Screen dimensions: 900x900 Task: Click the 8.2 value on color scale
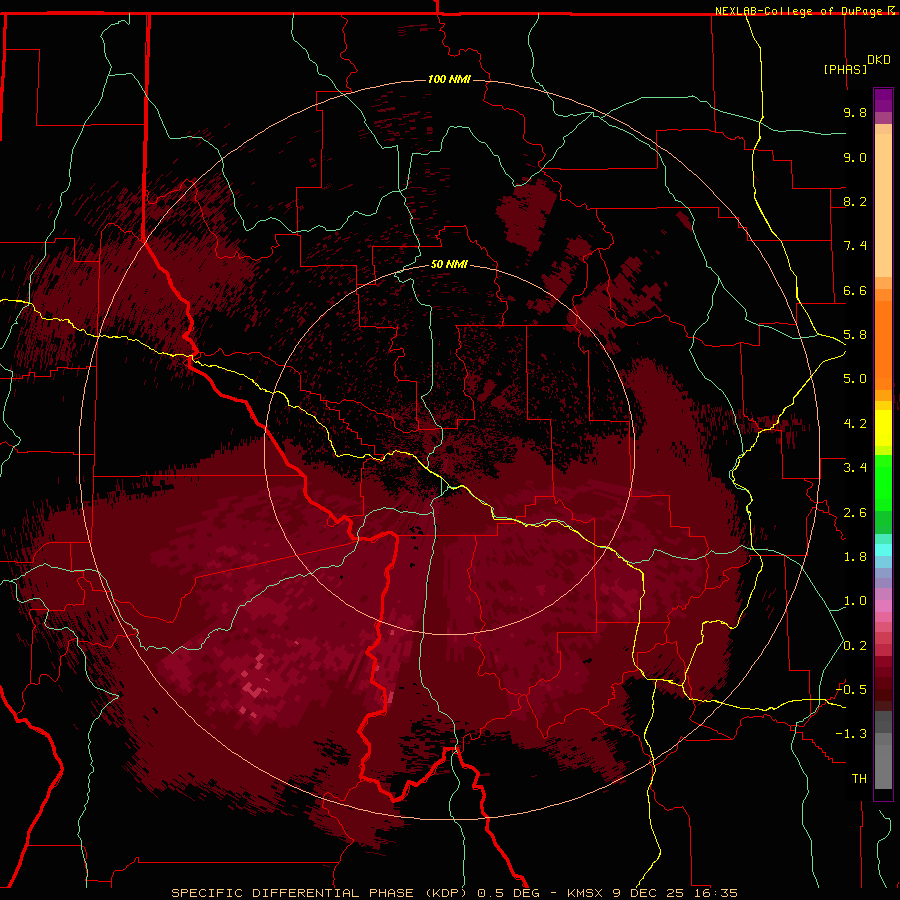855,201
